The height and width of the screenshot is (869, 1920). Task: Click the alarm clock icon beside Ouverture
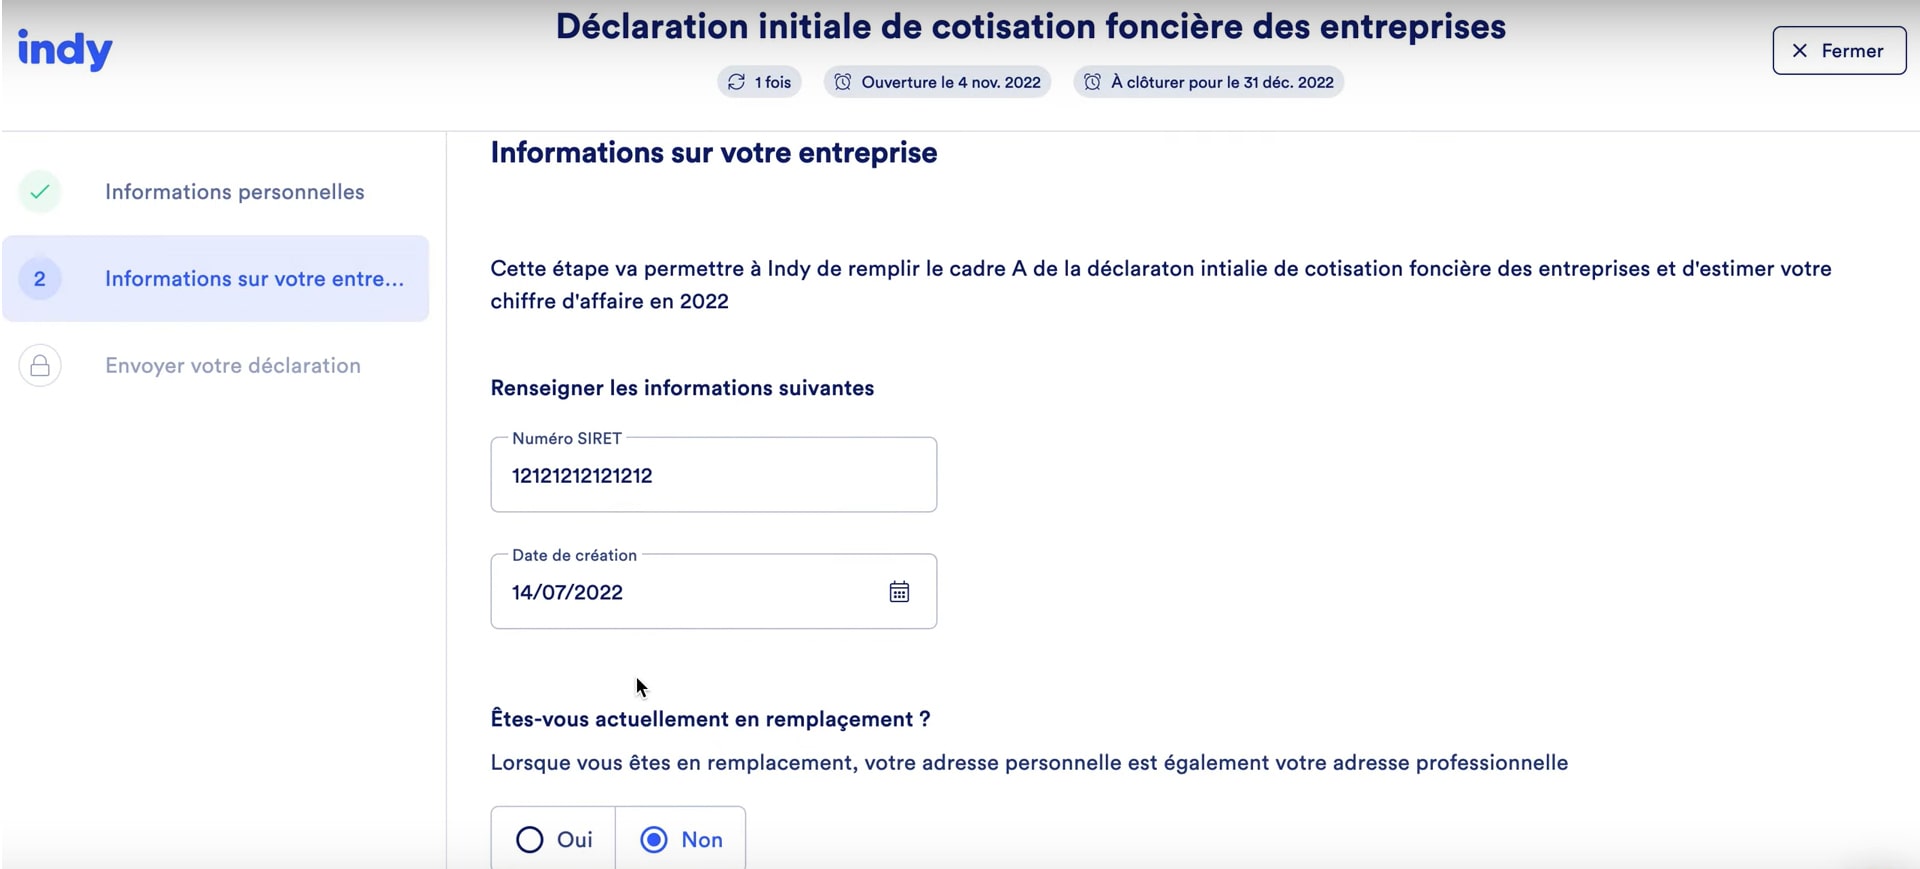click(843, 82)
